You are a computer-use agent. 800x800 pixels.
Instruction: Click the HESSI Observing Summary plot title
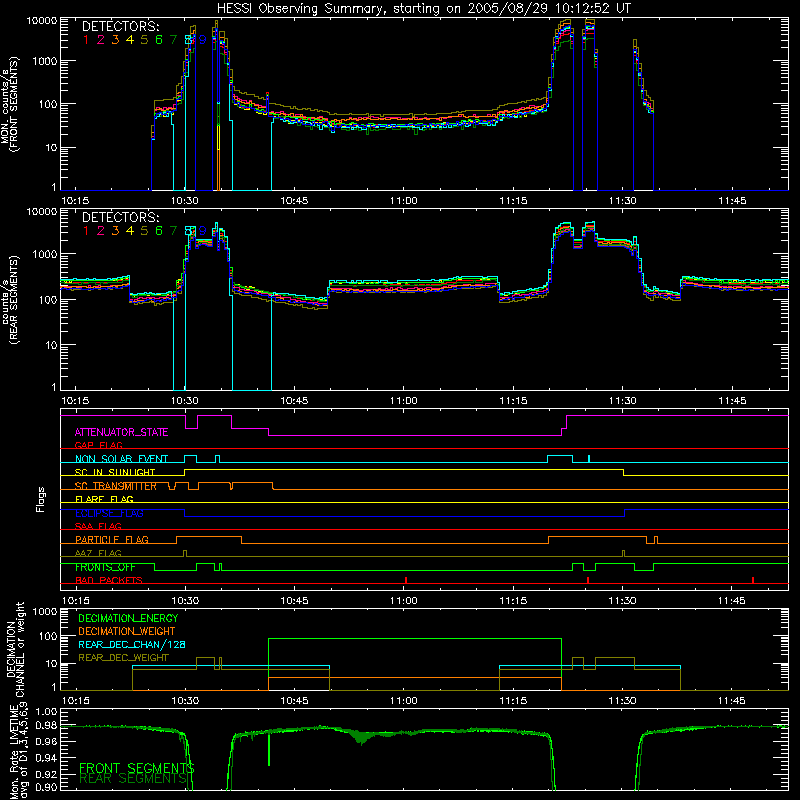point(423,9)
